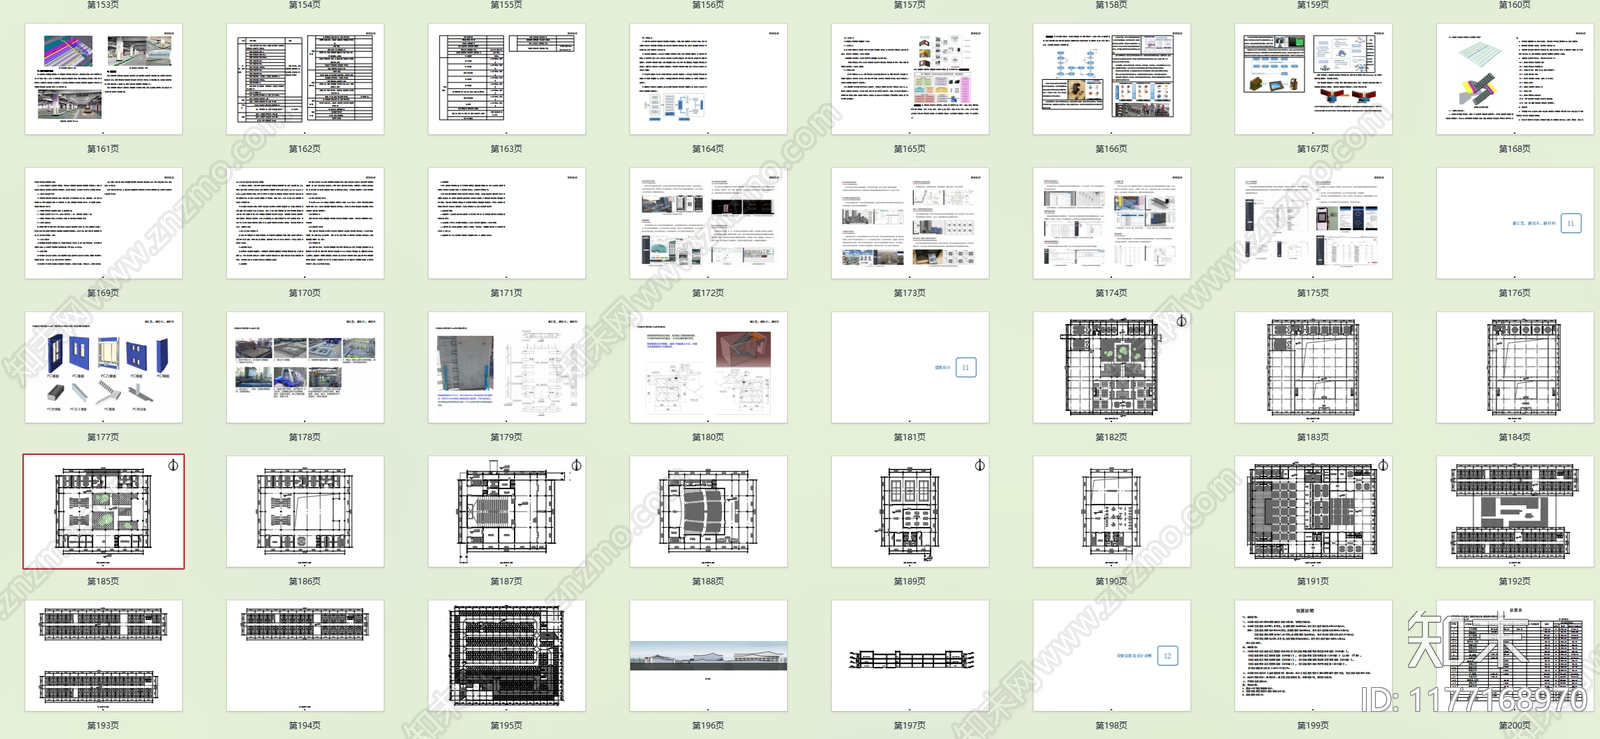This screenshot has height=739, width=1600.
Task: Open the page 168 thumbnail
Action: [x=1515, y=79]
